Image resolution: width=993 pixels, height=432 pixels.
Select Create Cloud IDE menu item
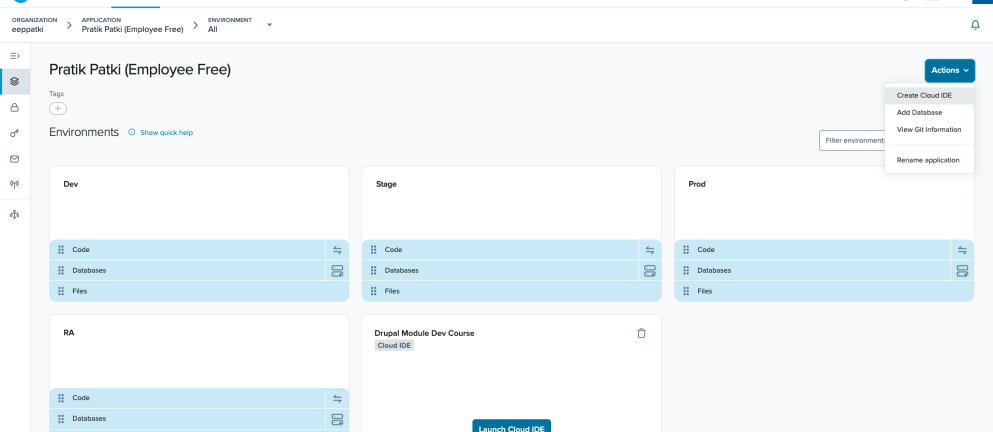pyautogui.click(x=924, y=95)
